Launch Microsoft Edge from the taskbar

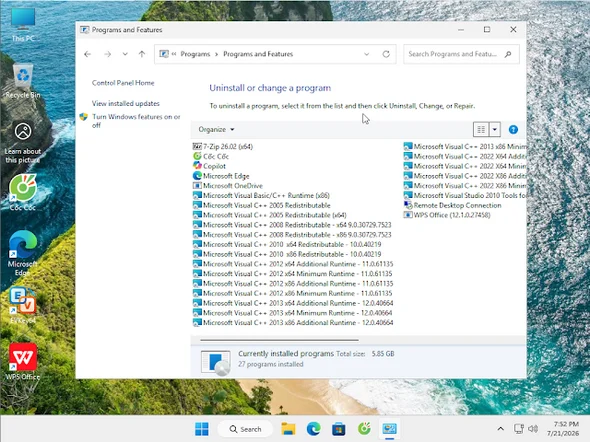tap(313, 429)
